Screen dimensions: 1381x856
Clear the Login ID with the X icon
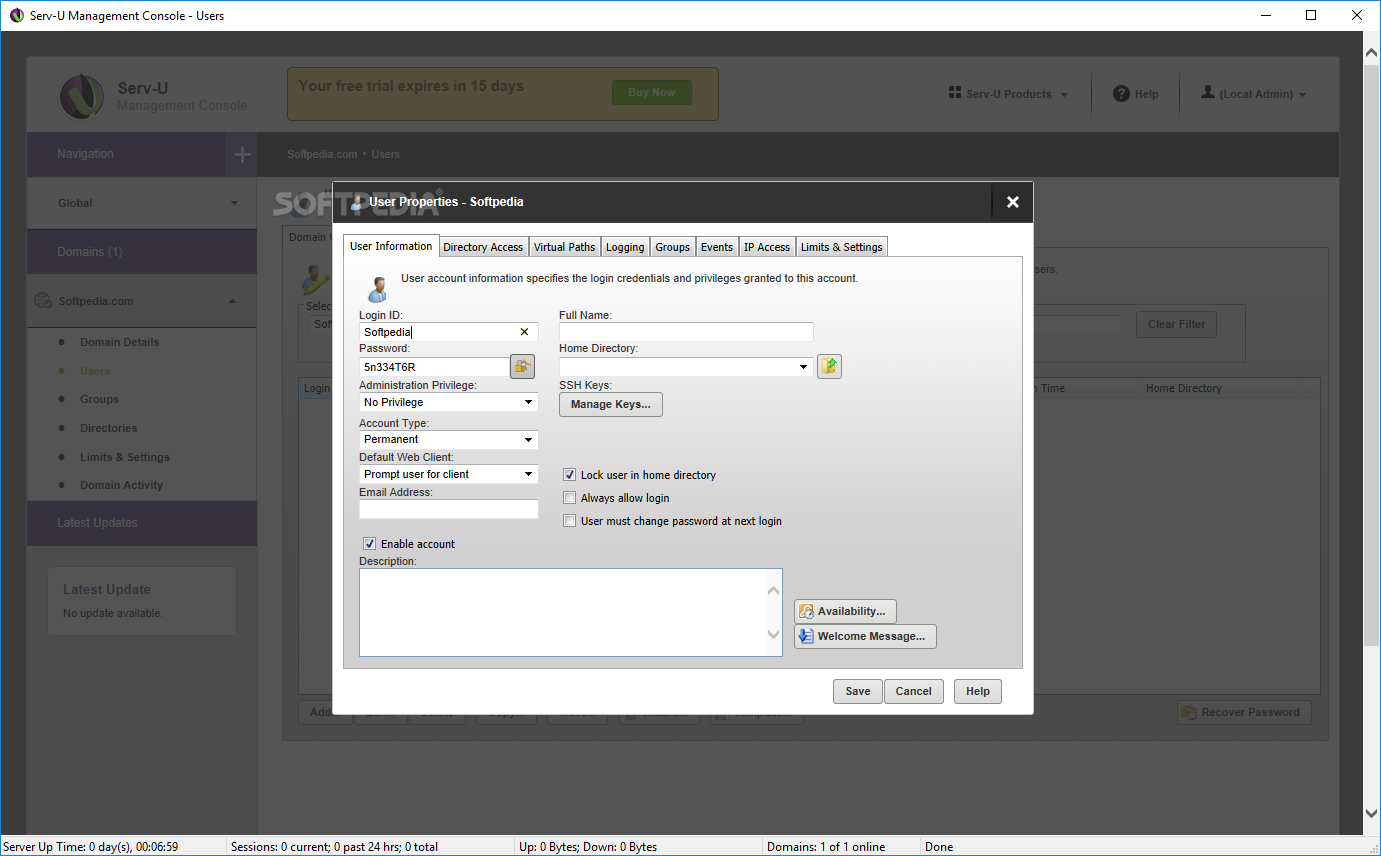coord(525,332)
